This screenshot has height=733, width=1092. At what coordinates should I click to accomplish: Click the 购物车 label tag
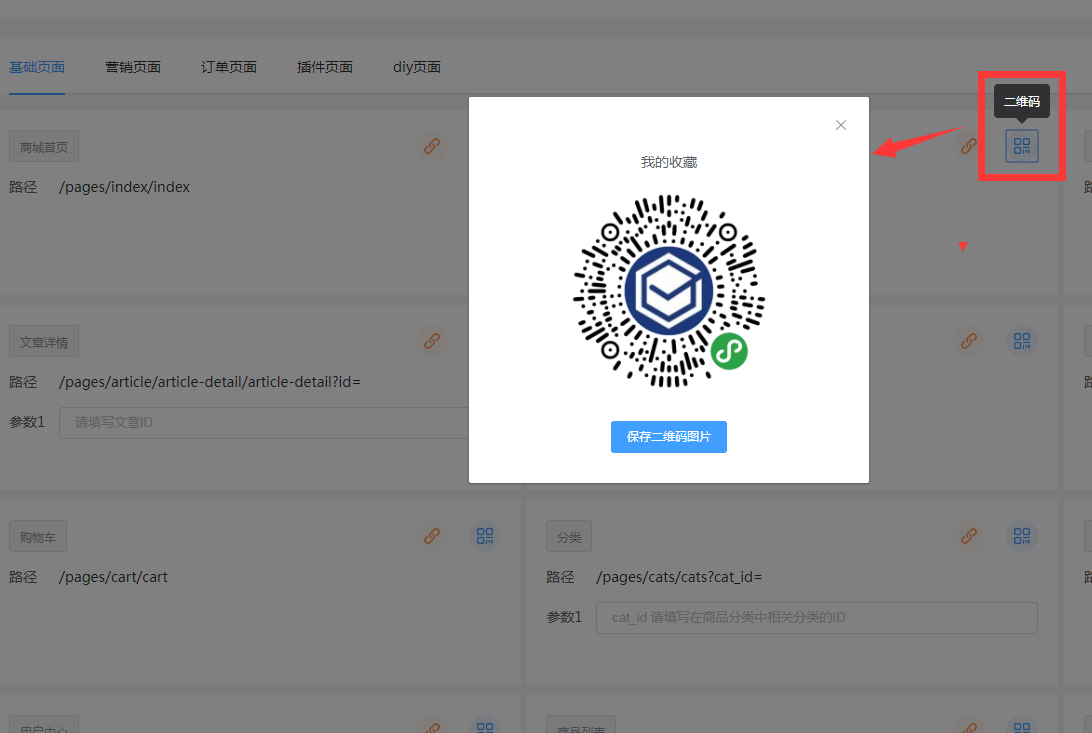(38, 537)
